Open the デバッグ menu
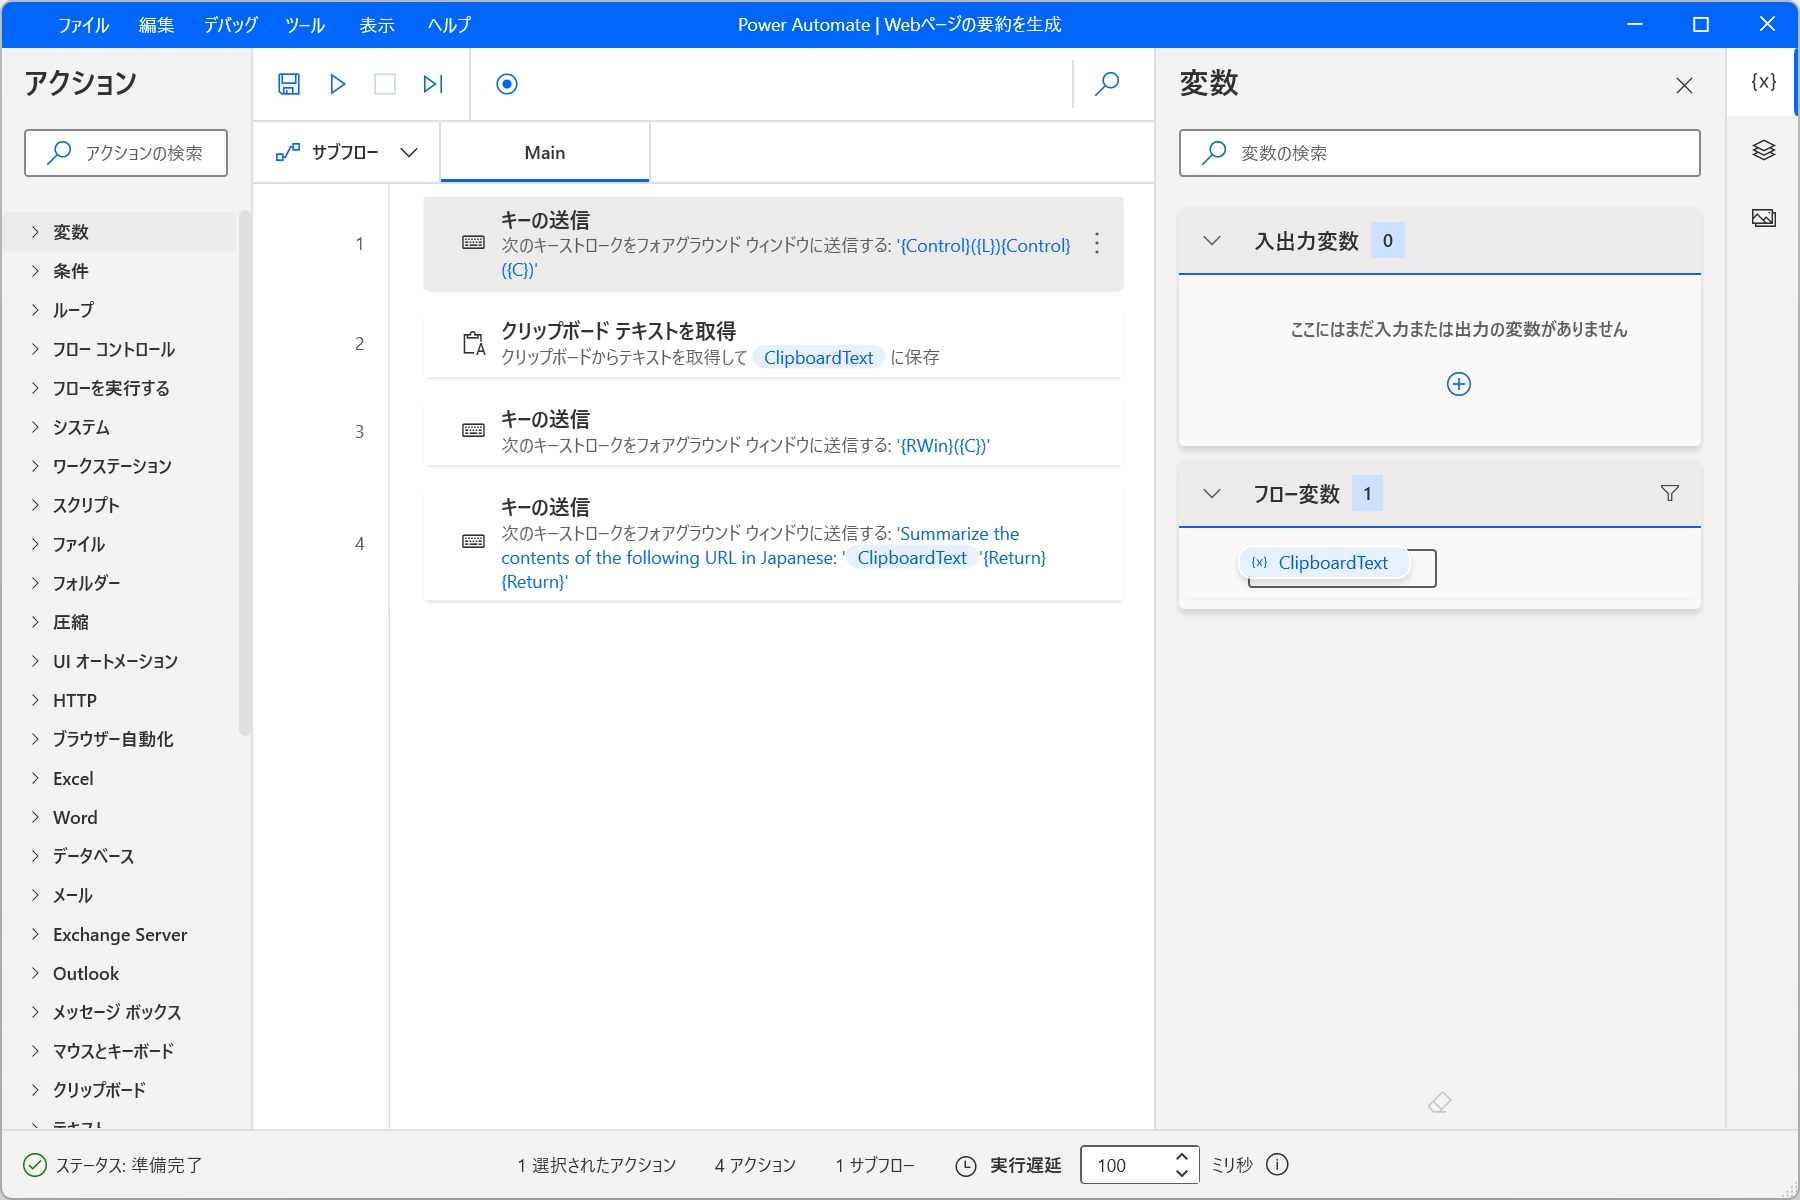Viewport: 1800px width, 1200px height. tap(231, 25)
